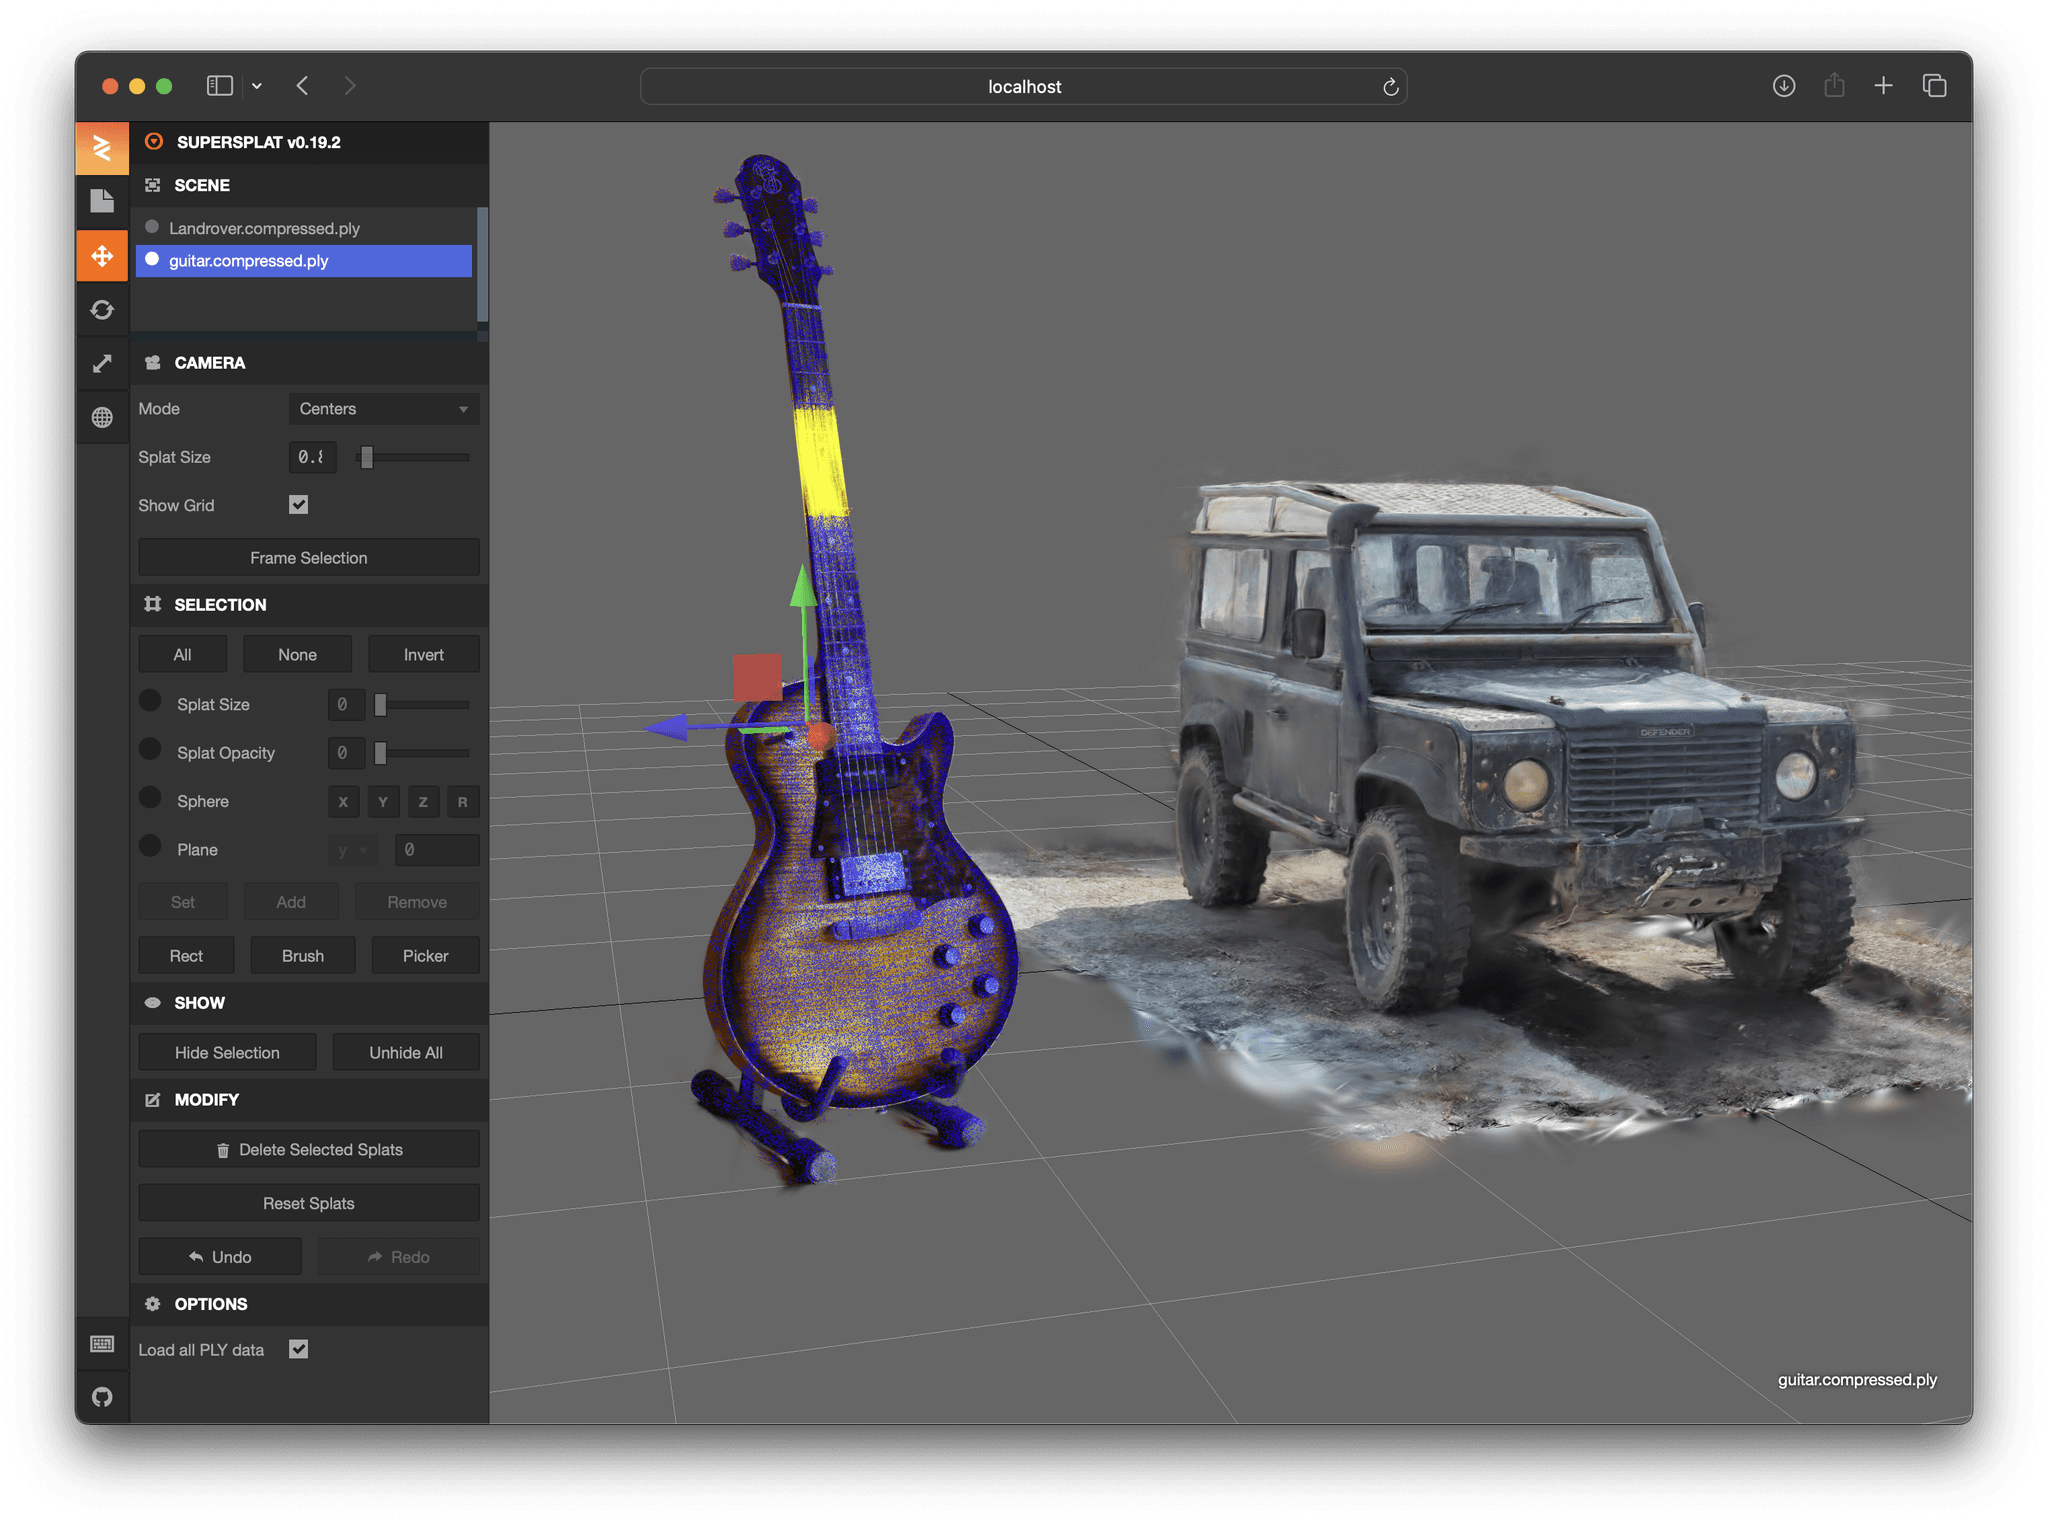Viewport: 2048px width, 1524px height.
Task: Open the GitHub link icon
Action: (x=102, y=1396)
